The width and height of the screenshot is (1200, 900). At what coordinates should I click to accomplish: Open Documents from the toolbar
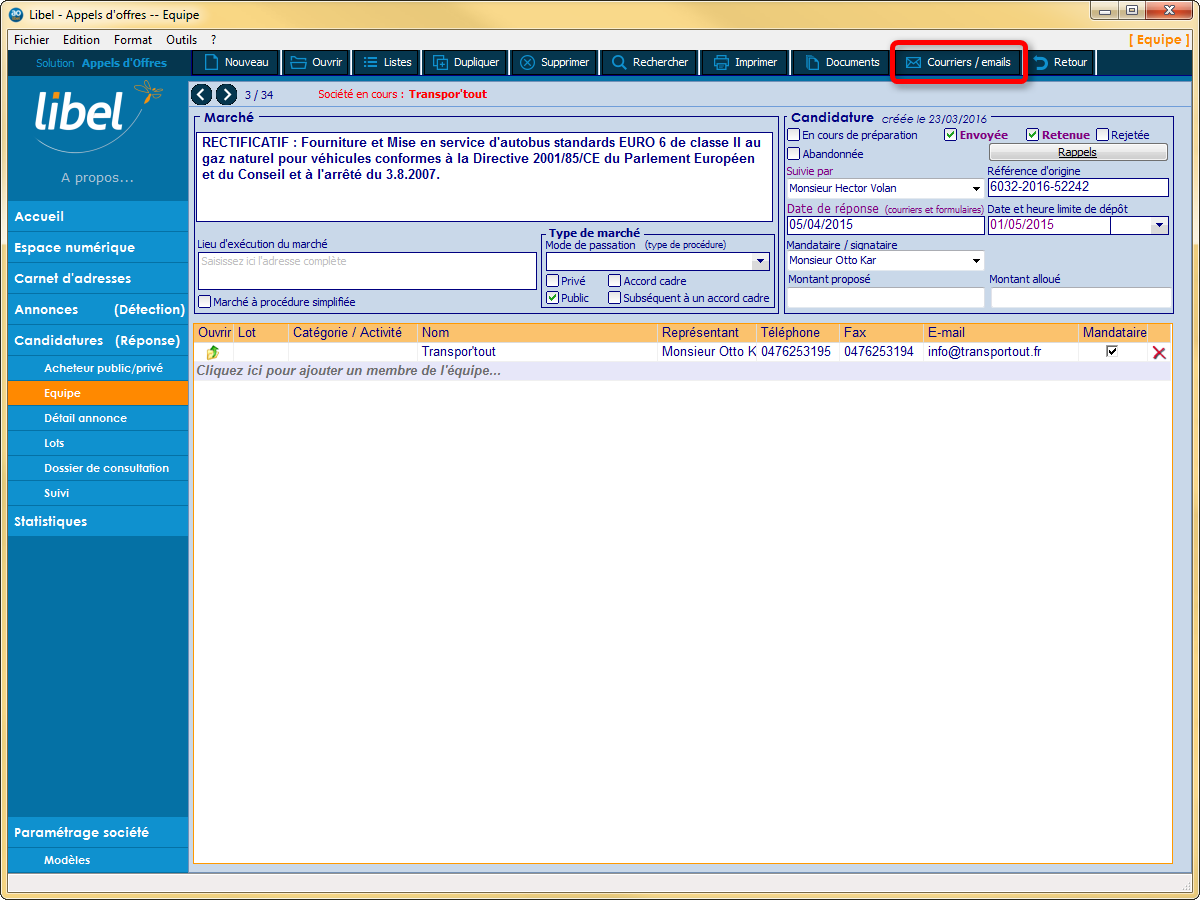pos(842,62)
